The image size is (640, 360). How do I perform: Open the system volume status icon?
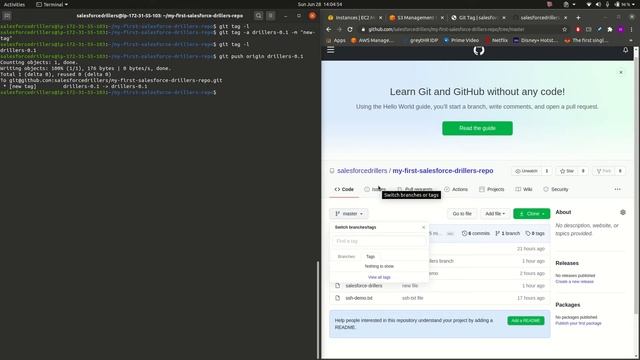point(598,4)
